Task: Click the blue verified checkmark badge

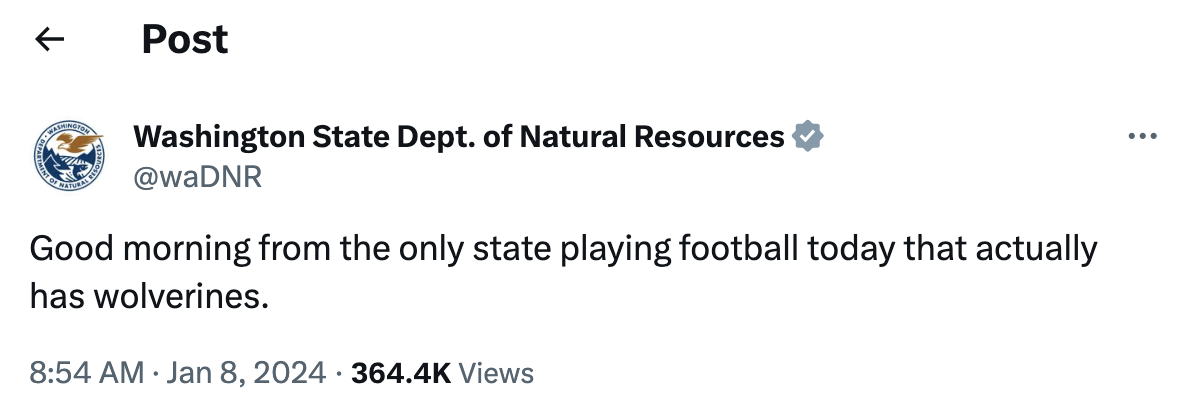Action: (808, 137)
